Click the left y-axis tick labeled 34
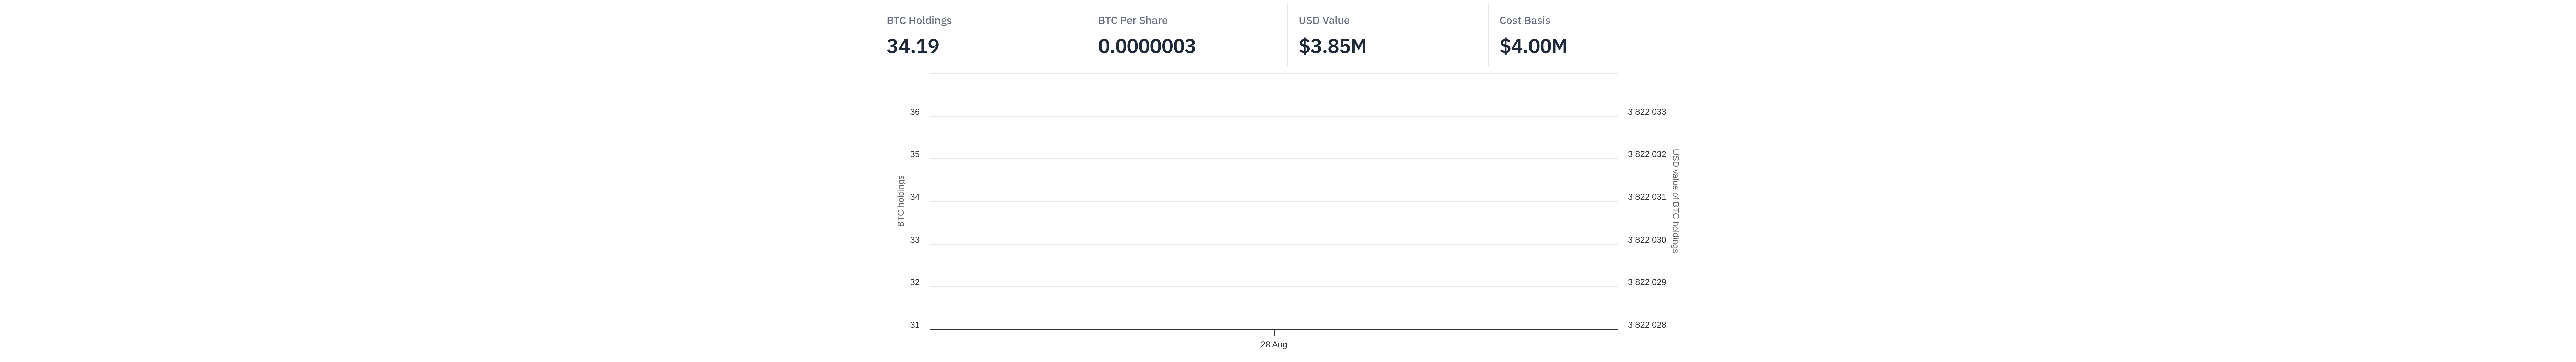 (914, 197)
